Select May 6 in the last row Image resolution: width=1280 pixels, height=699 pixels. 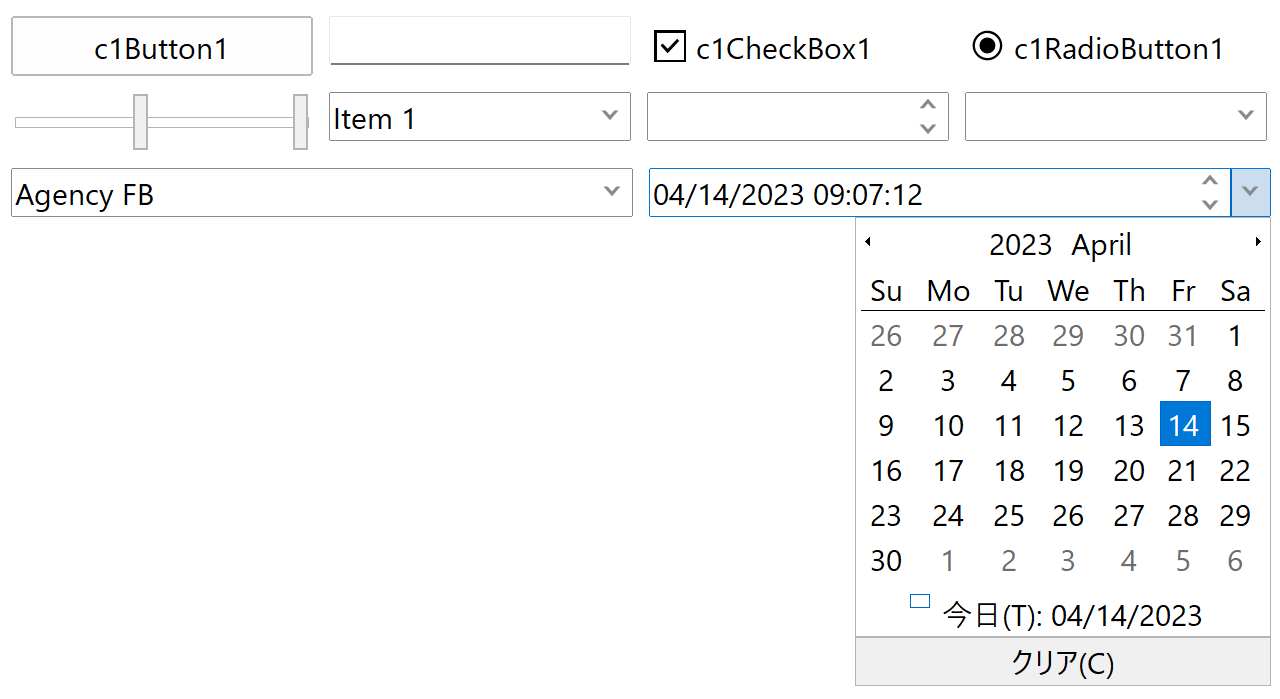[x=1235, y=561]
